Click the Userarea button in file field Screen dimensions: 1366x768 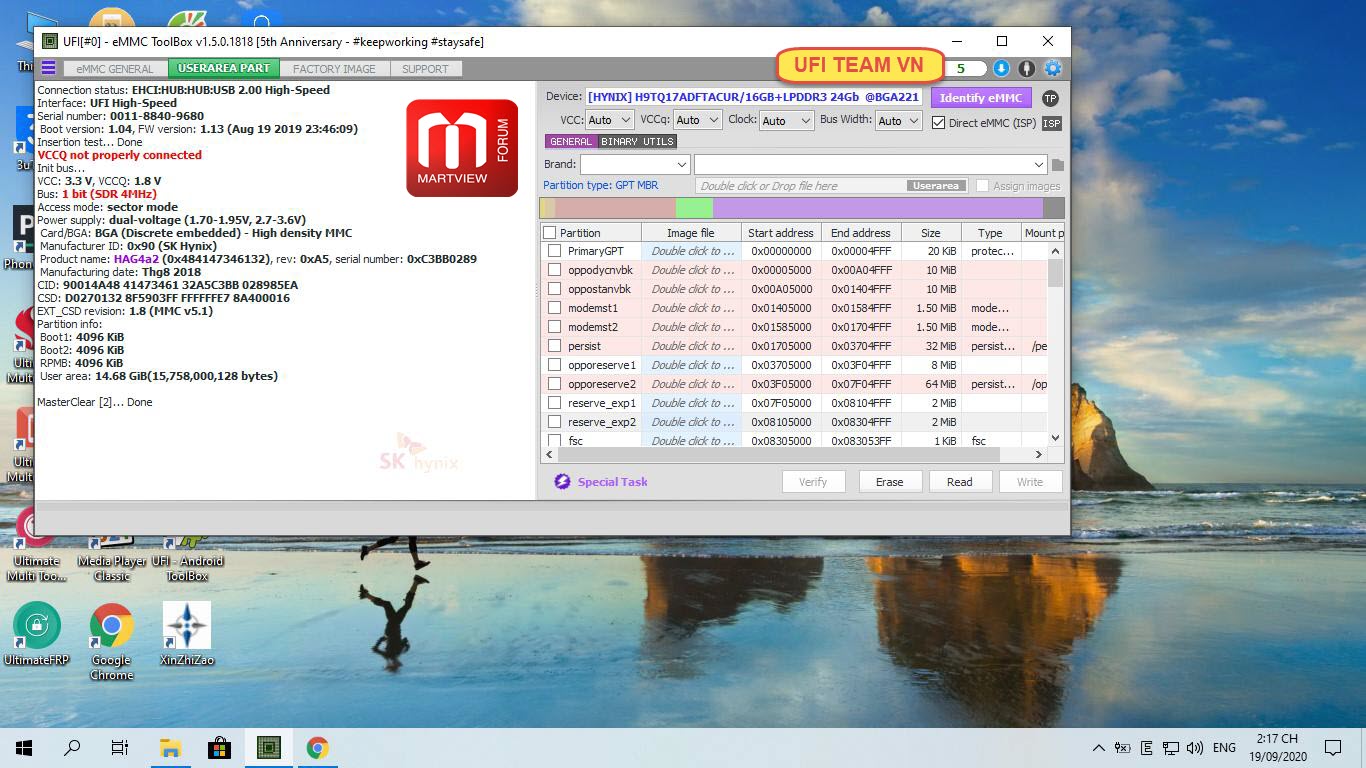(936, 186)
